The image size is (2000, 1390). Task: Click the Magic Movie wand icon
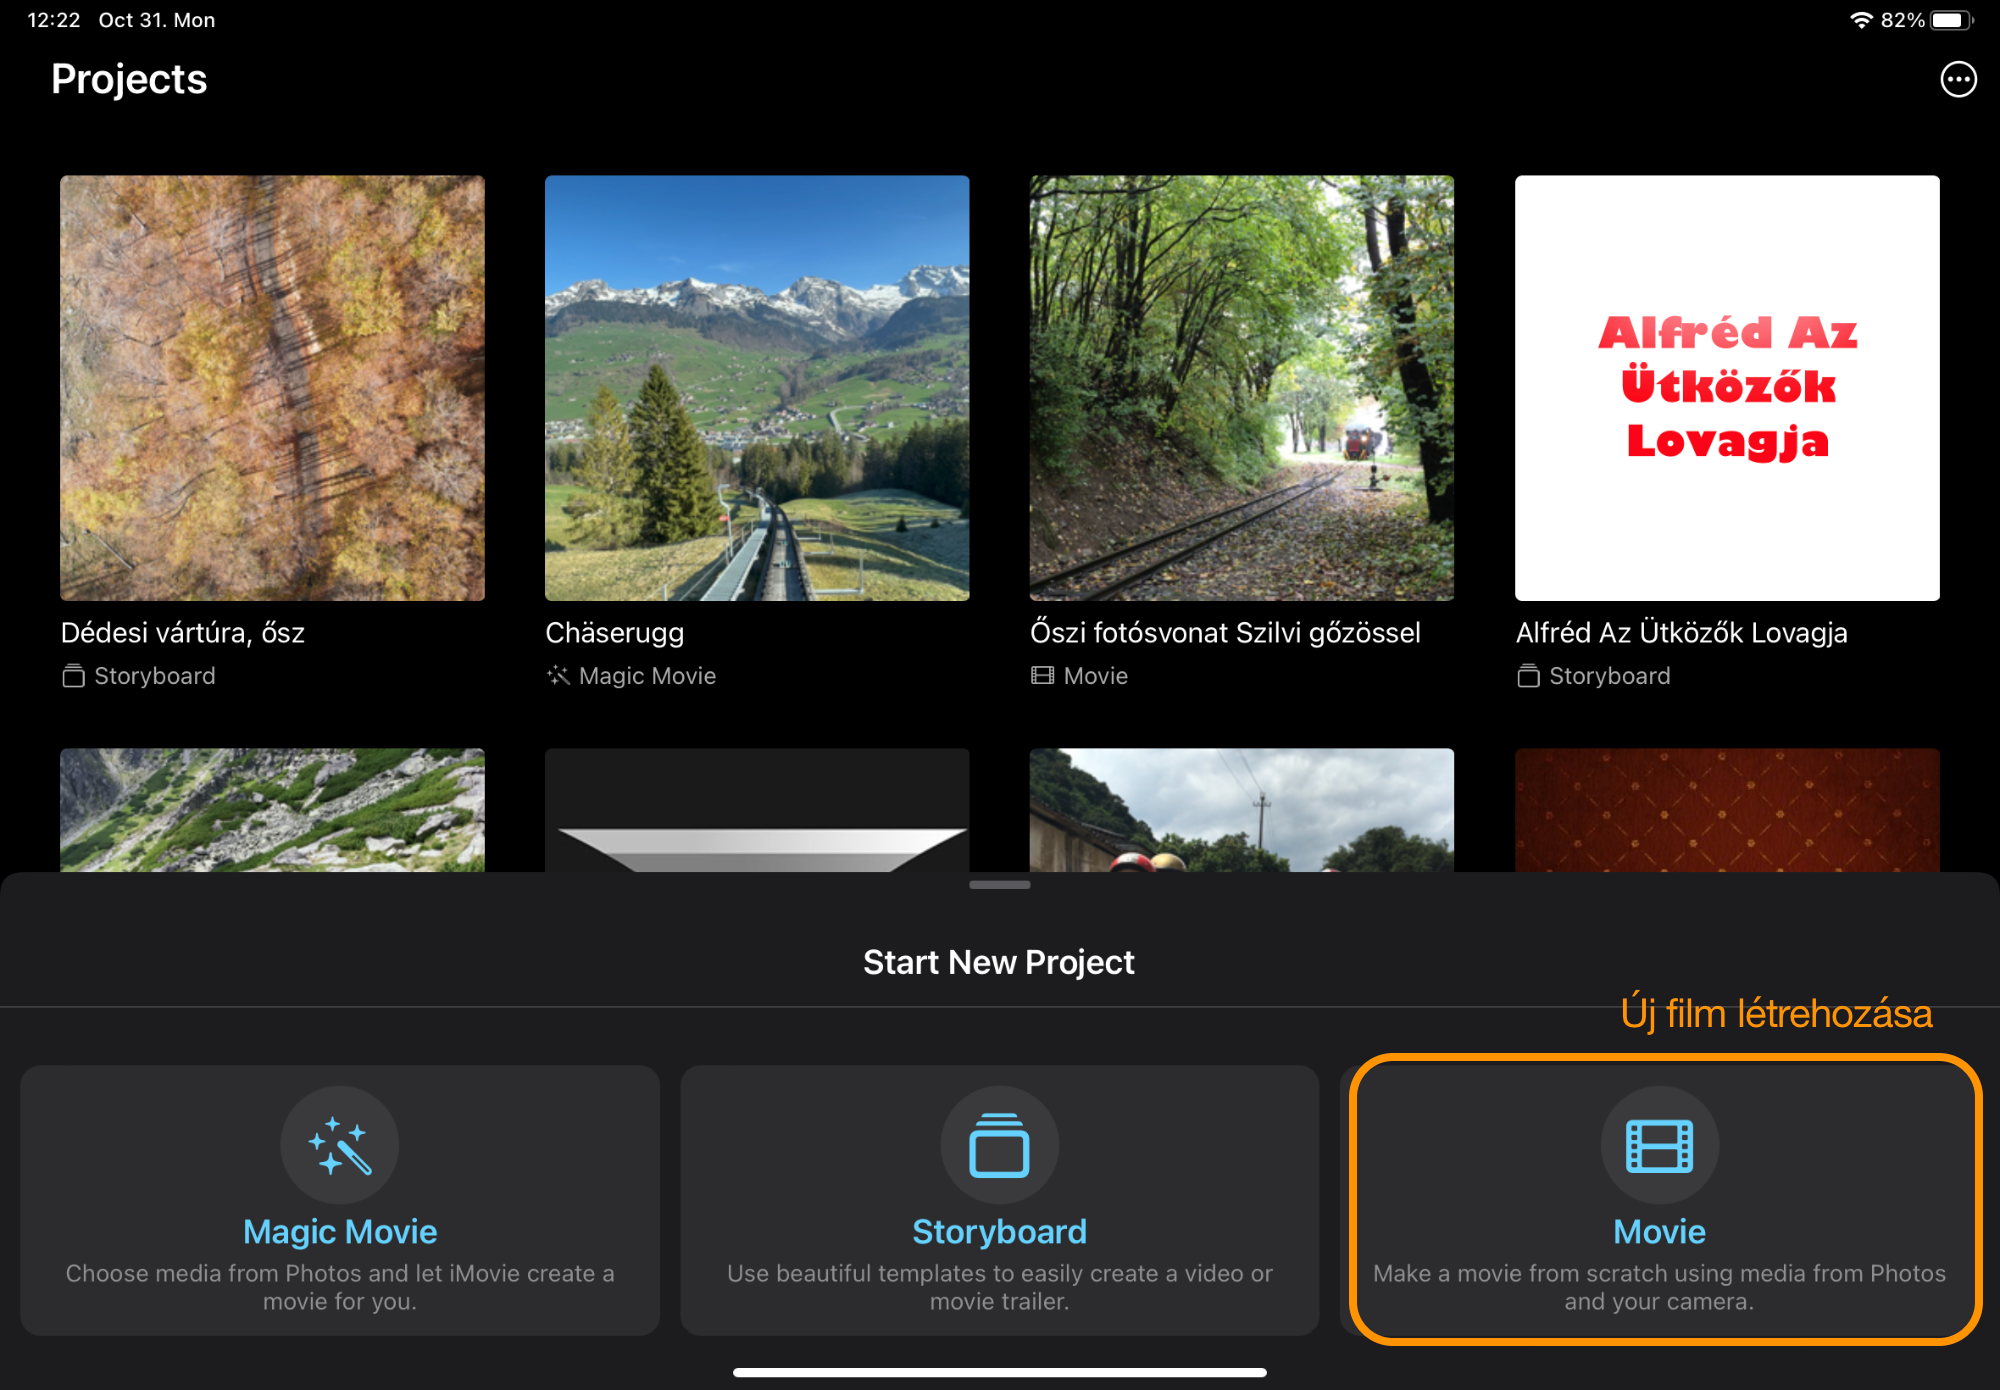[x=340, y=1145]
